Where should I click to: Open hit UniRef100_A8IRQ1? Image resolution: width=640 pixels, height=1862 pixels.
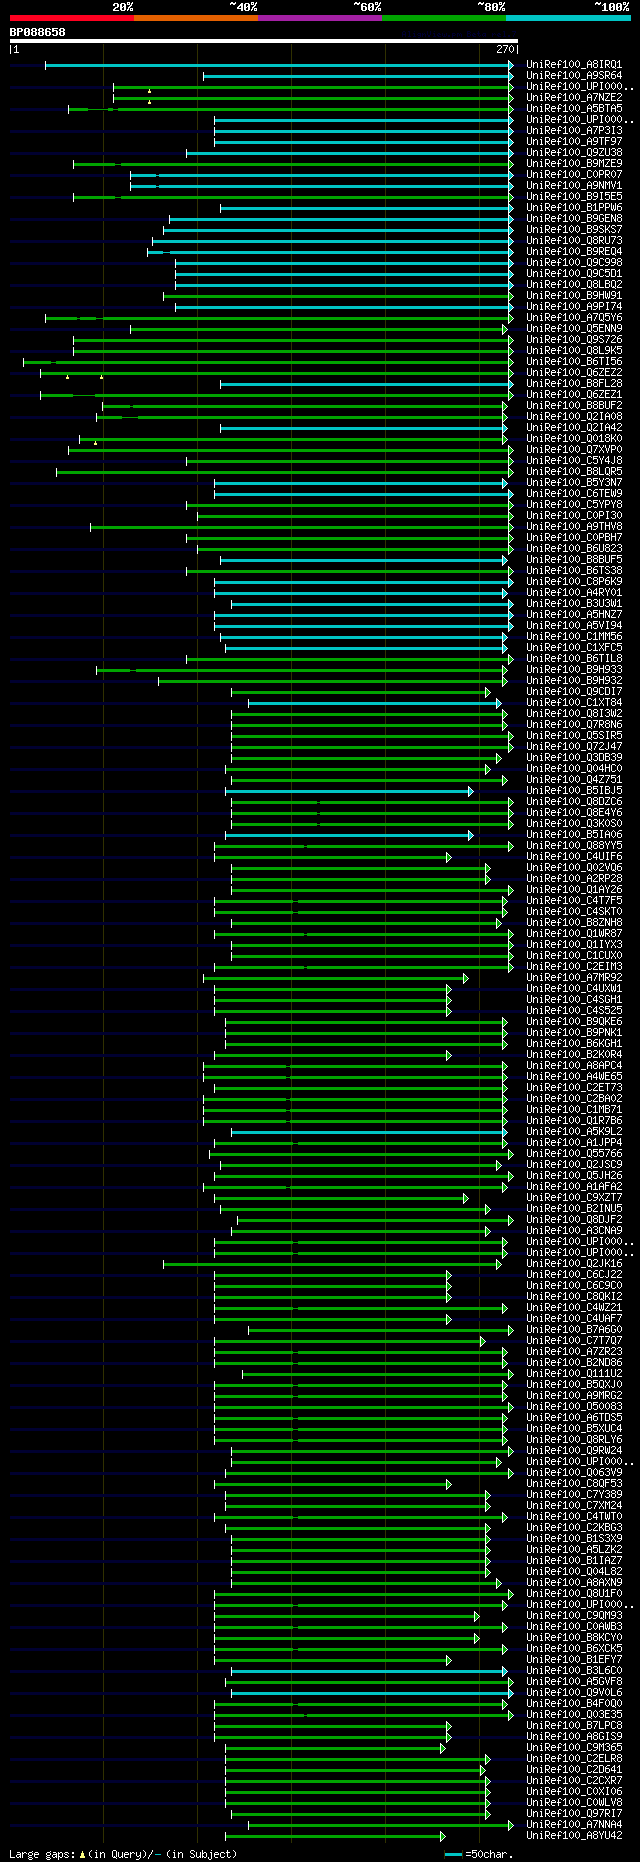click(574, 65)
